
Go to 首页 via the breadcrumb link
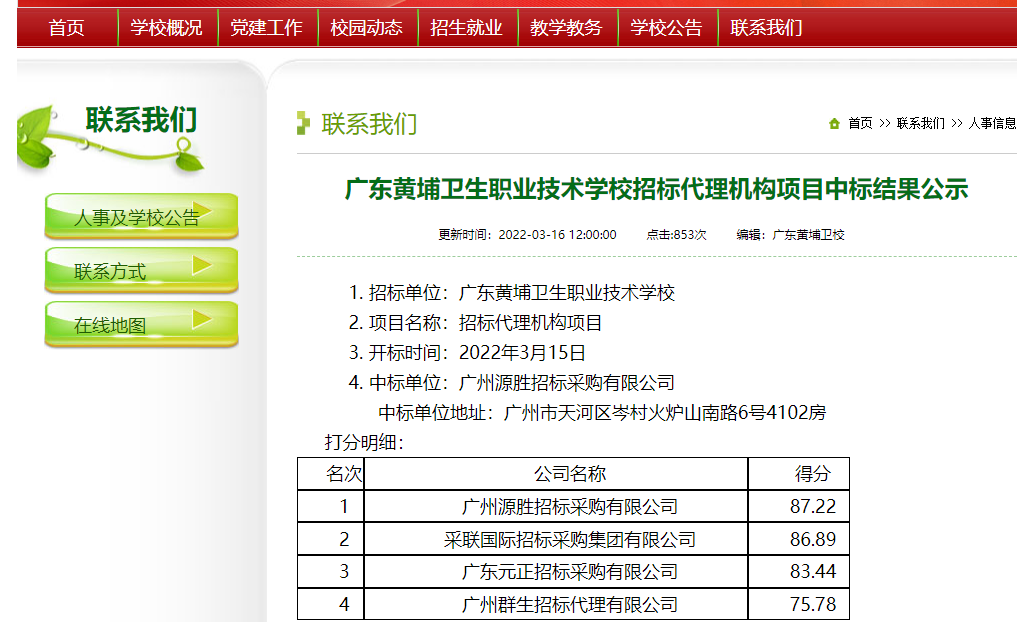(x=860, y=123)
